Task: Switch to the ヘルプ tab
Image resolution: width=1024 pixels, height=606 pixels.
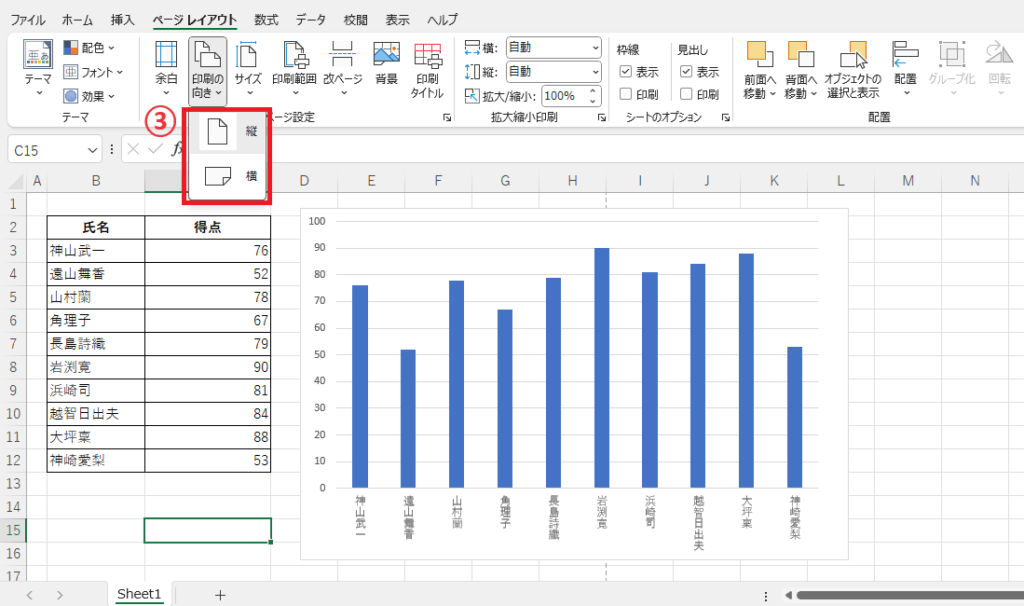Action: [442, 20]
